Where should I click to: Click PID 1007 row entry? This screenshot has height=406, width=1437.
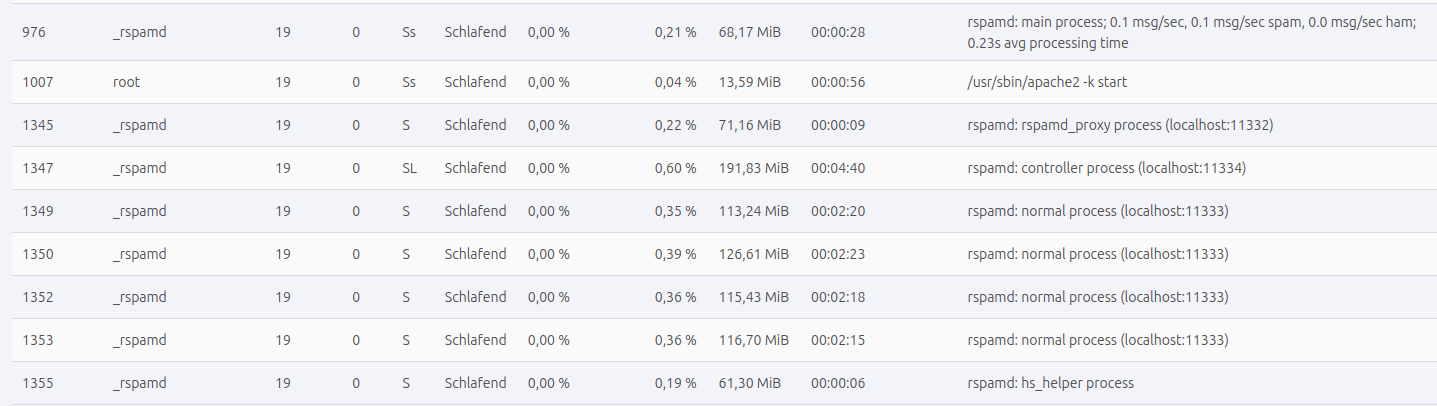pyautogui.click(x=37, y=82)
